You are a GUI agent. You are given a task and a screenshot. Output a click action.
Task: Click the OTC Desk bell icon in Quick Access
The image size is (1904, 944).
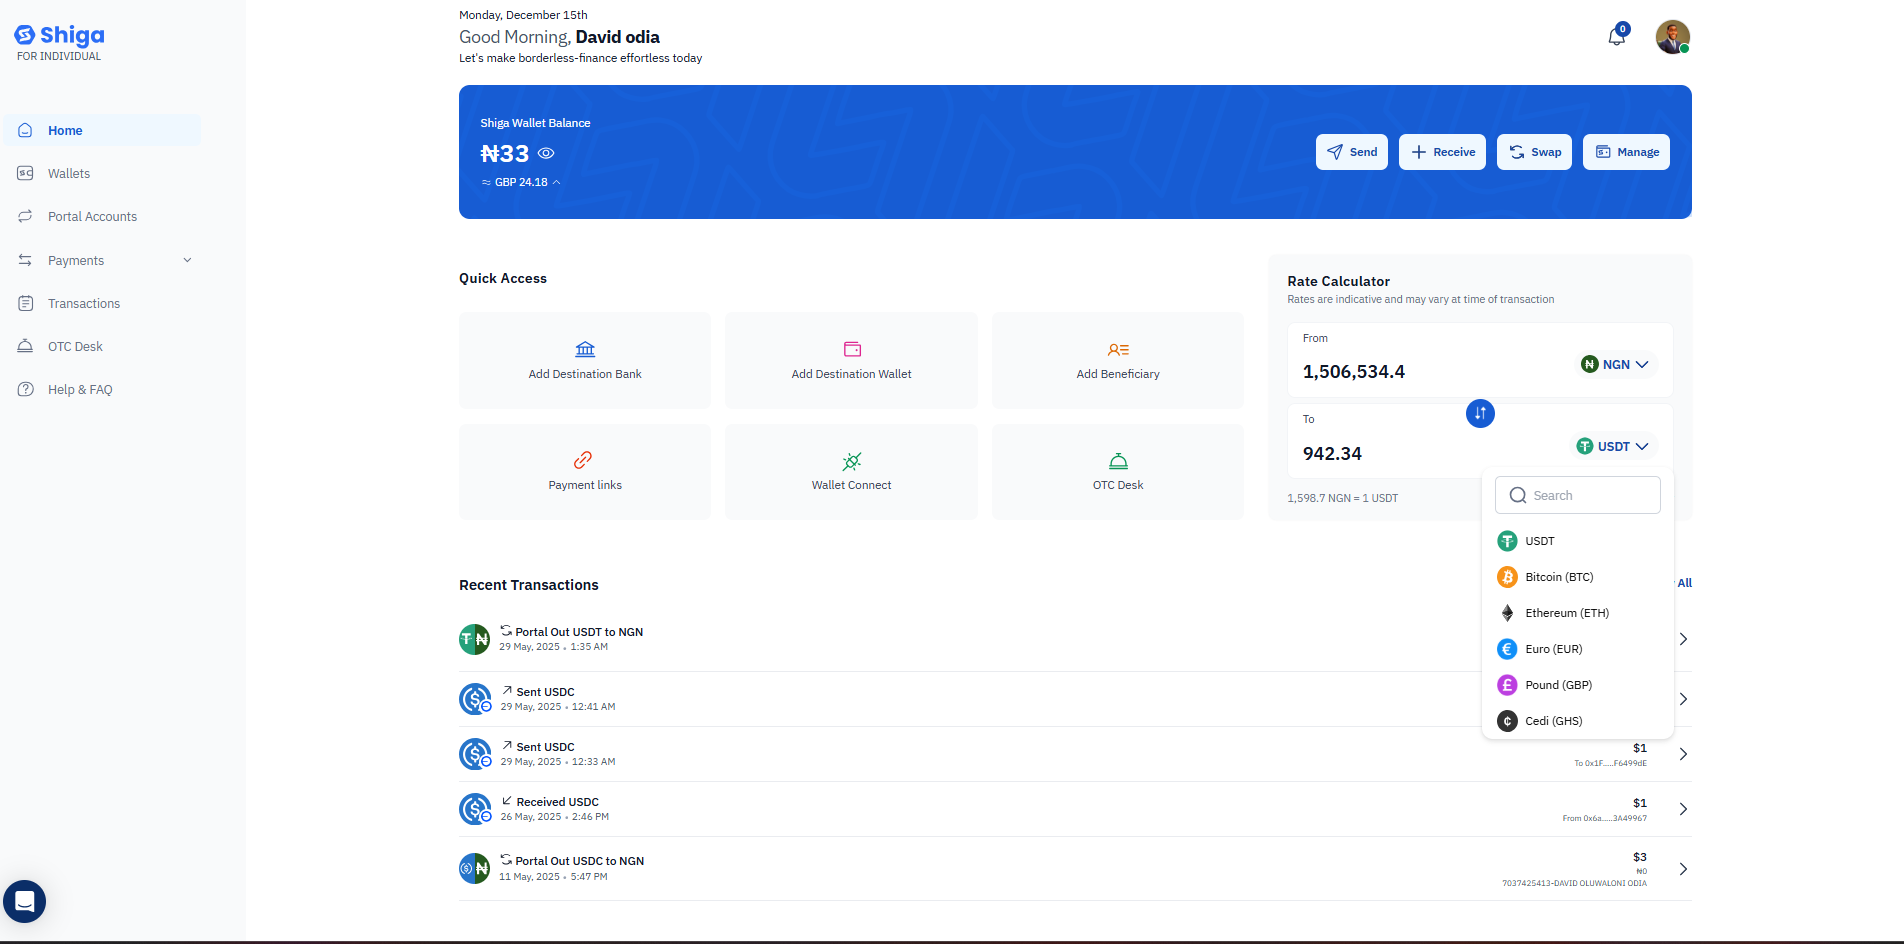(x=1118, y=461)
